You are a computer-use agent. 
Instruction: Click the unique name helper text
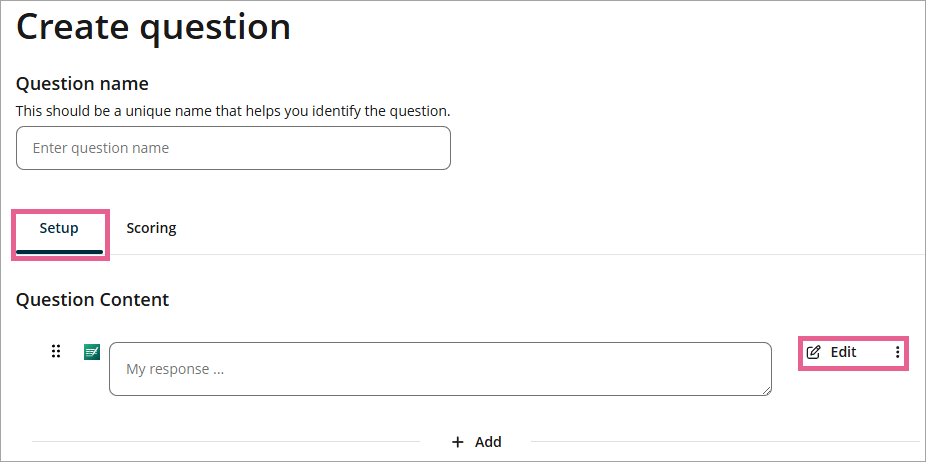[x=233, y=110]
